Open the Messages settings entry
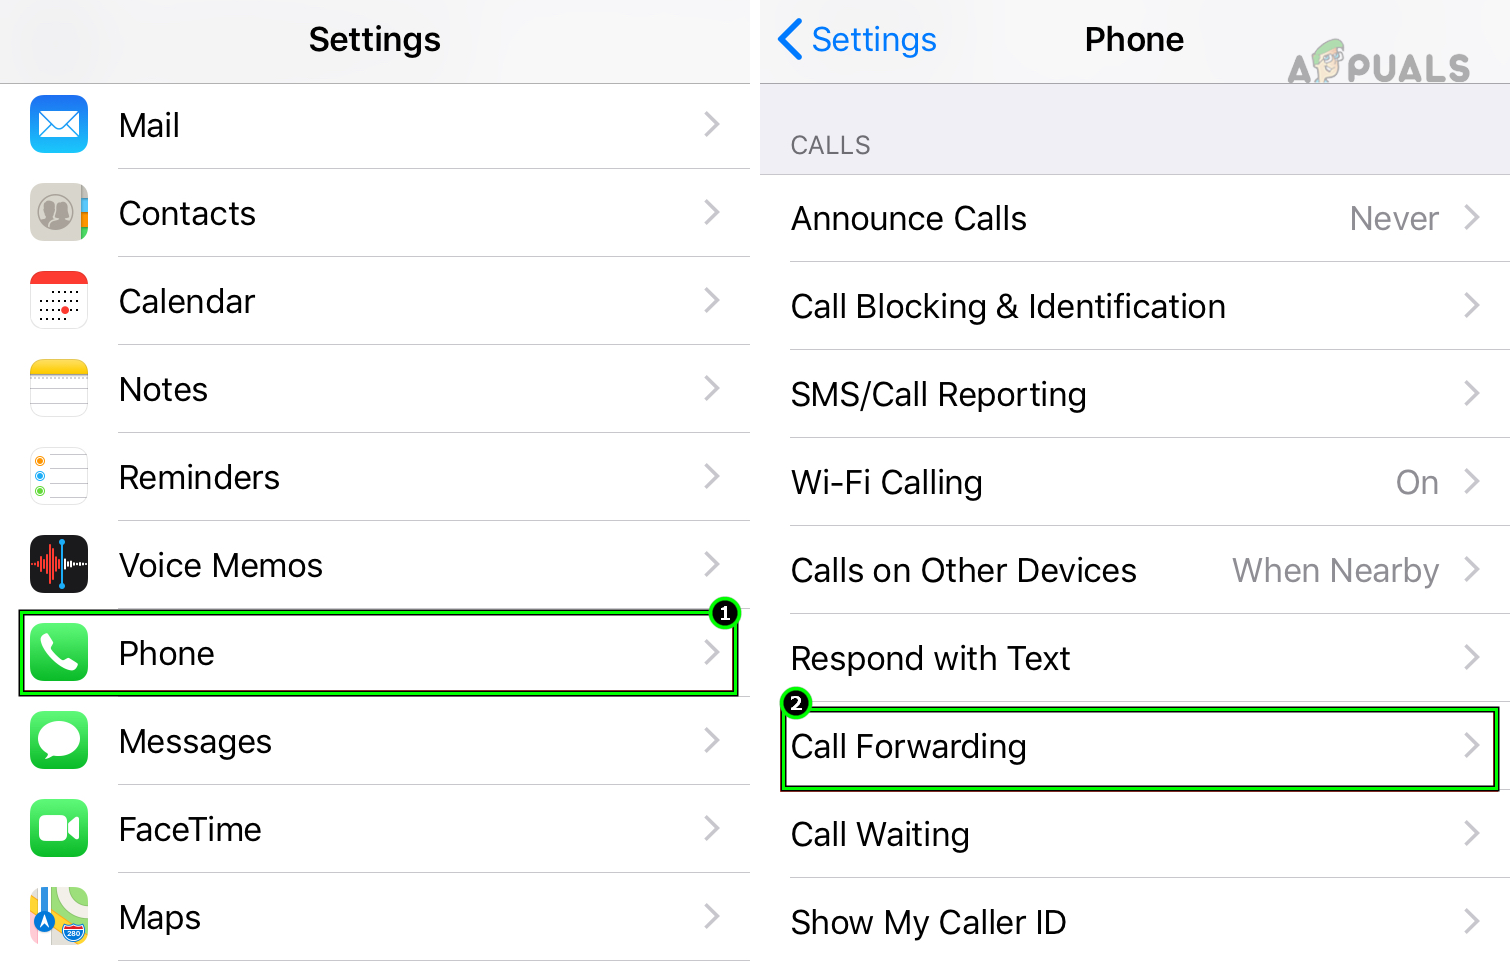This screenshot has height=963, width=1510. click(x=375, y=741)
